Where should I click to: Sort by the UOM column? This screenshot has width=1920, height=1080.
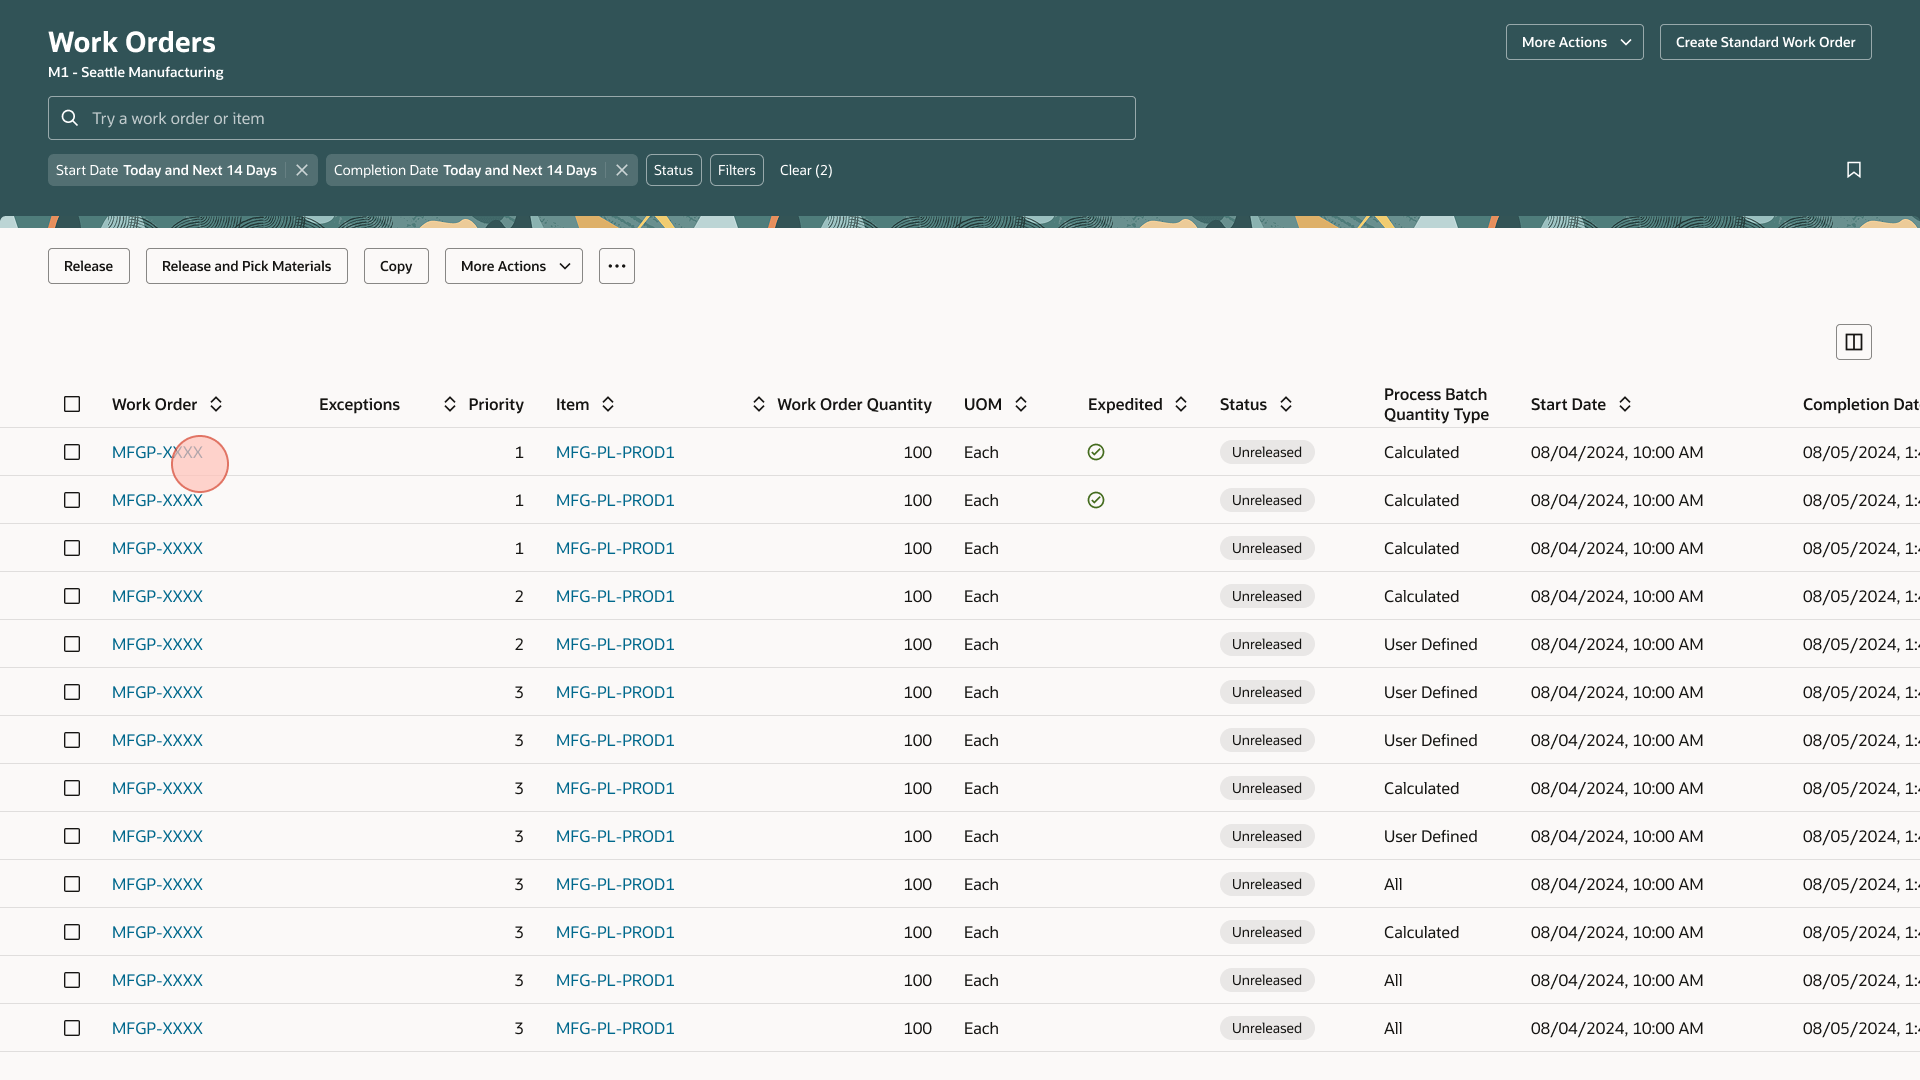pyautogui.click(x=1021, y=404)
